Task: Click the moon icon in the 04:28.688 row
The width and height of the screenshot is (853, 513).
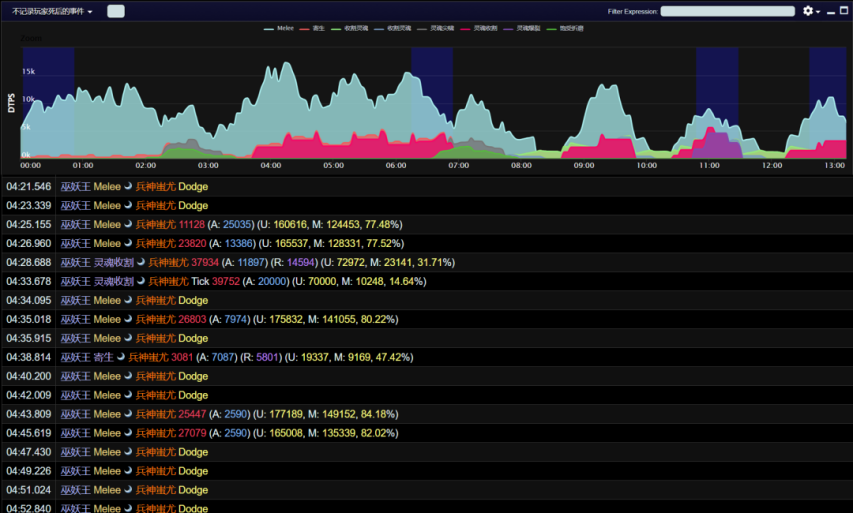Action: [x=142, y=263]
